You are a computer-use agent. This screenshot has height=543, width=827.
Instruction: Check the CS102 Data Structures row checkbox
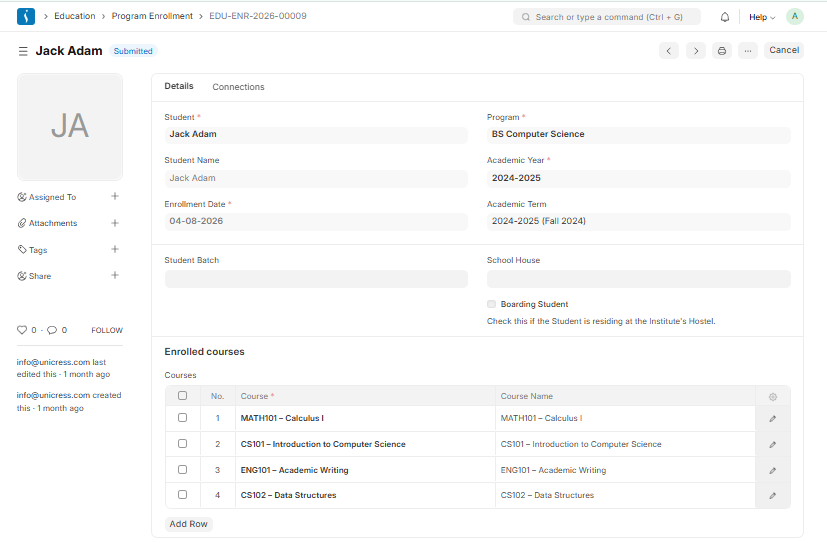point(182,494)
